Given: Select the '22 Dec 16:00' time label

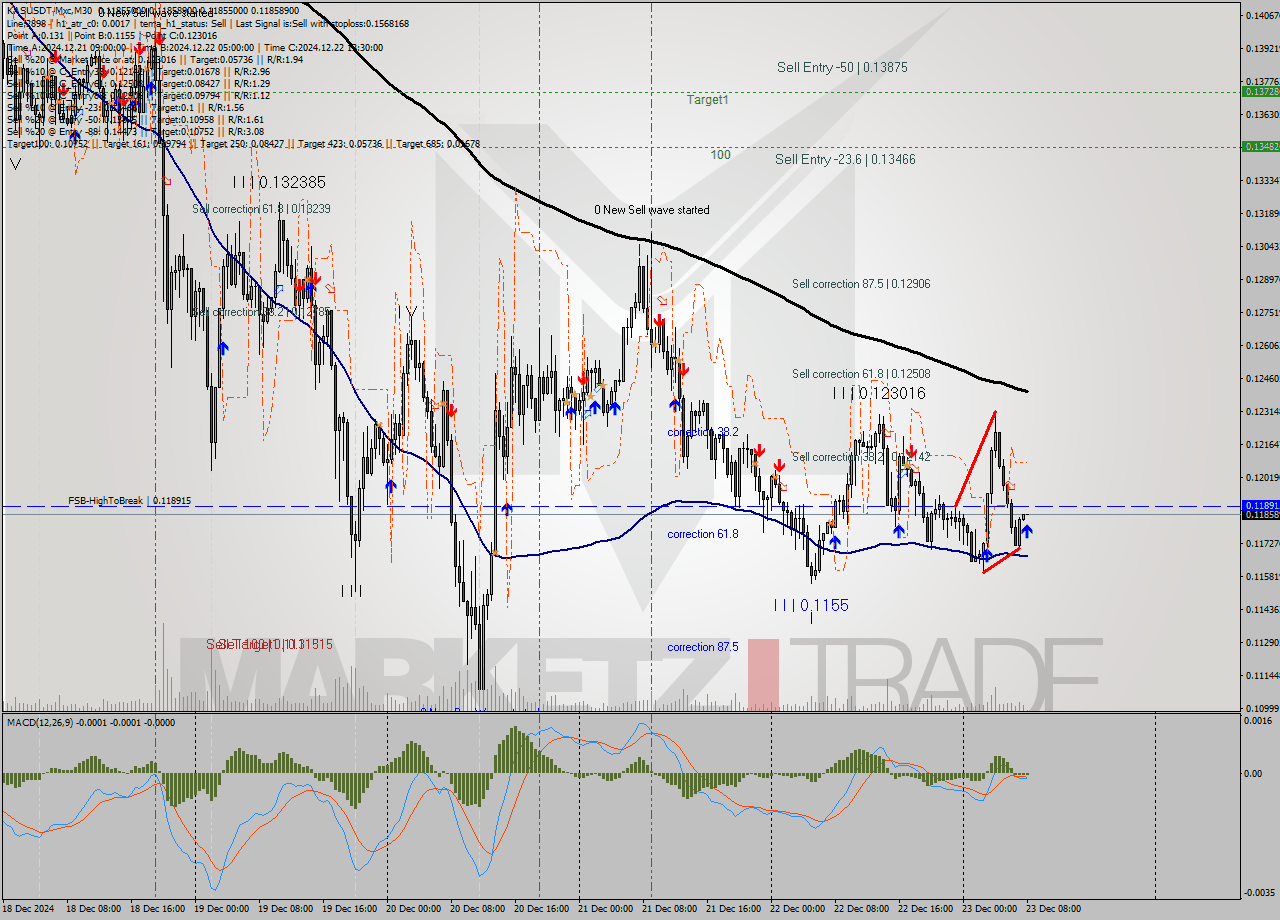Looking at the screenshot, I should [x=926, y=909].
